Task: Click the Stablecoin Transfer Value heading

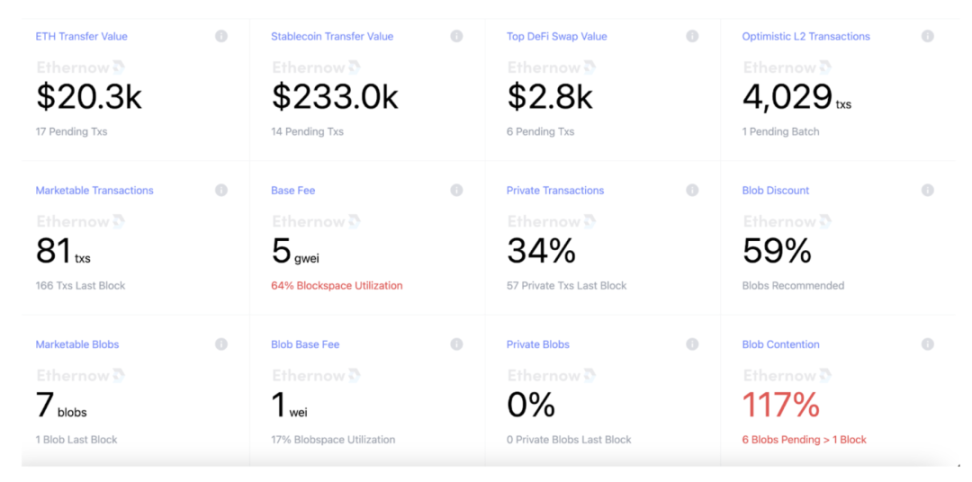Action: tap(332, 37)
